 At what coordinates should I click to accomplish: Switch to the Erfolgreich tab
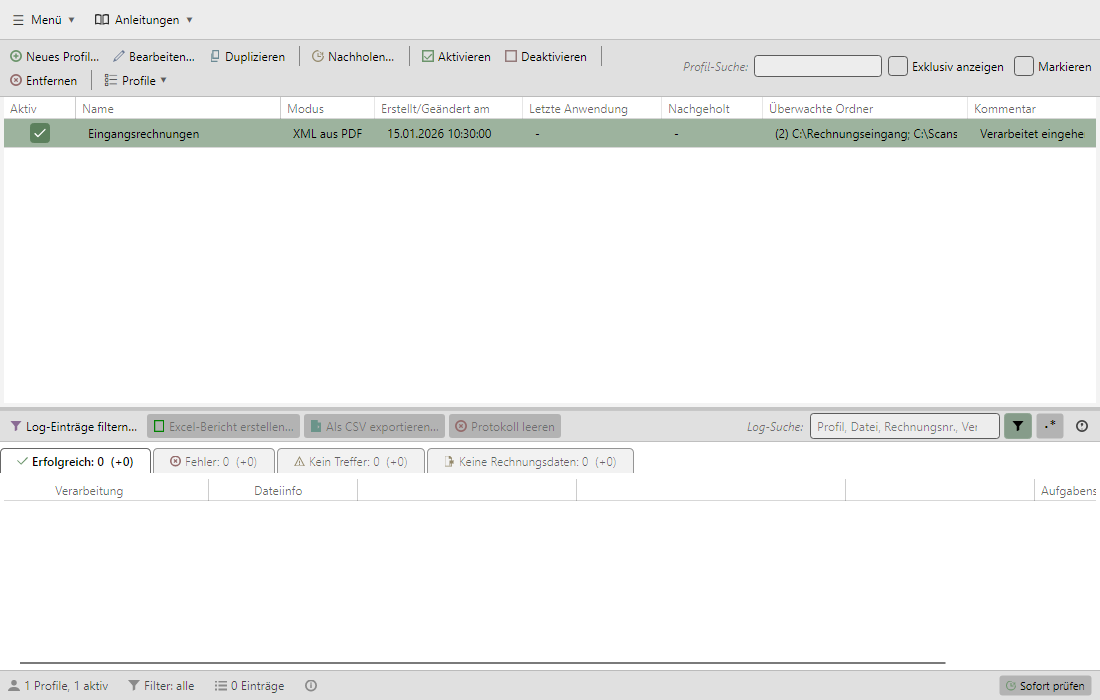76,462
